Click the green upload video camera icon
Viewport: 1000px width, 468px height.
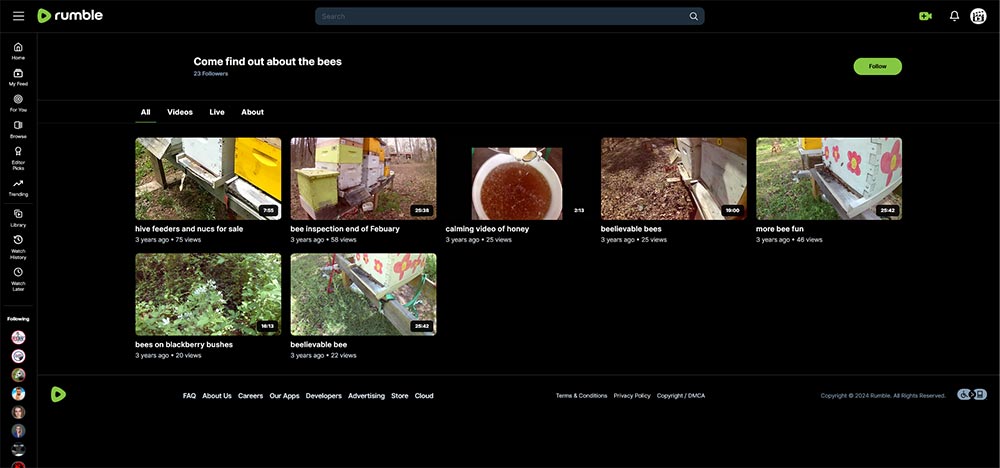(925, 17)
